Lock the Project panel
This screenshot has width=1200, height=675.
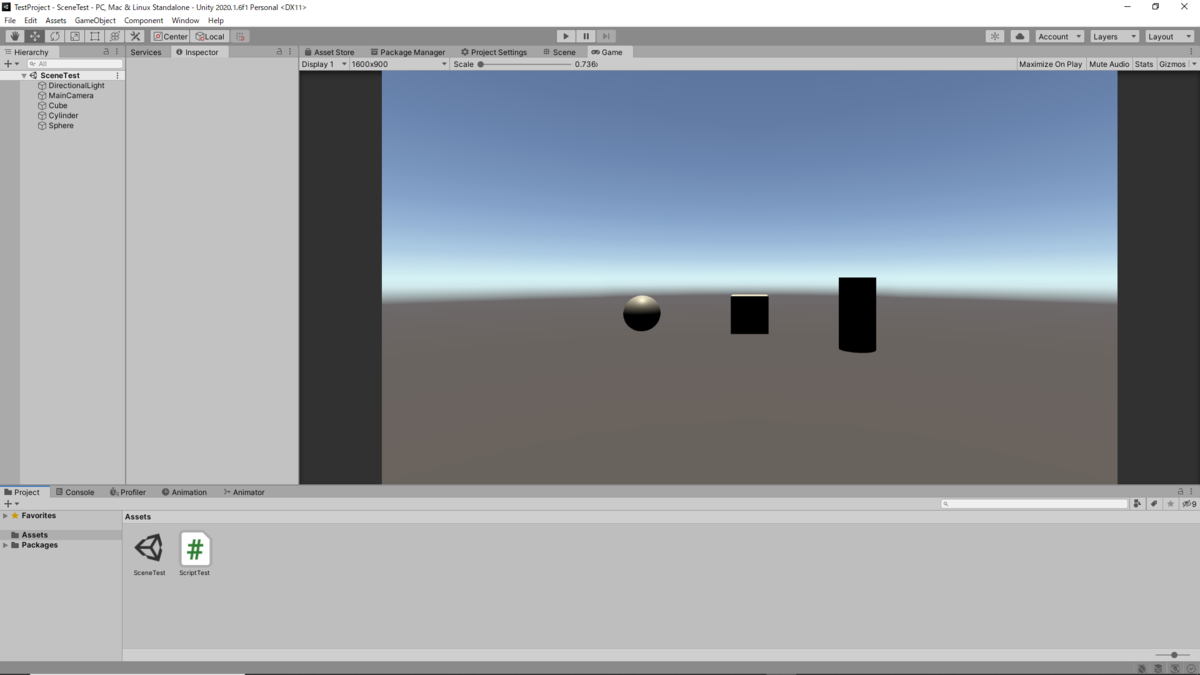[x=1180, y=492]
